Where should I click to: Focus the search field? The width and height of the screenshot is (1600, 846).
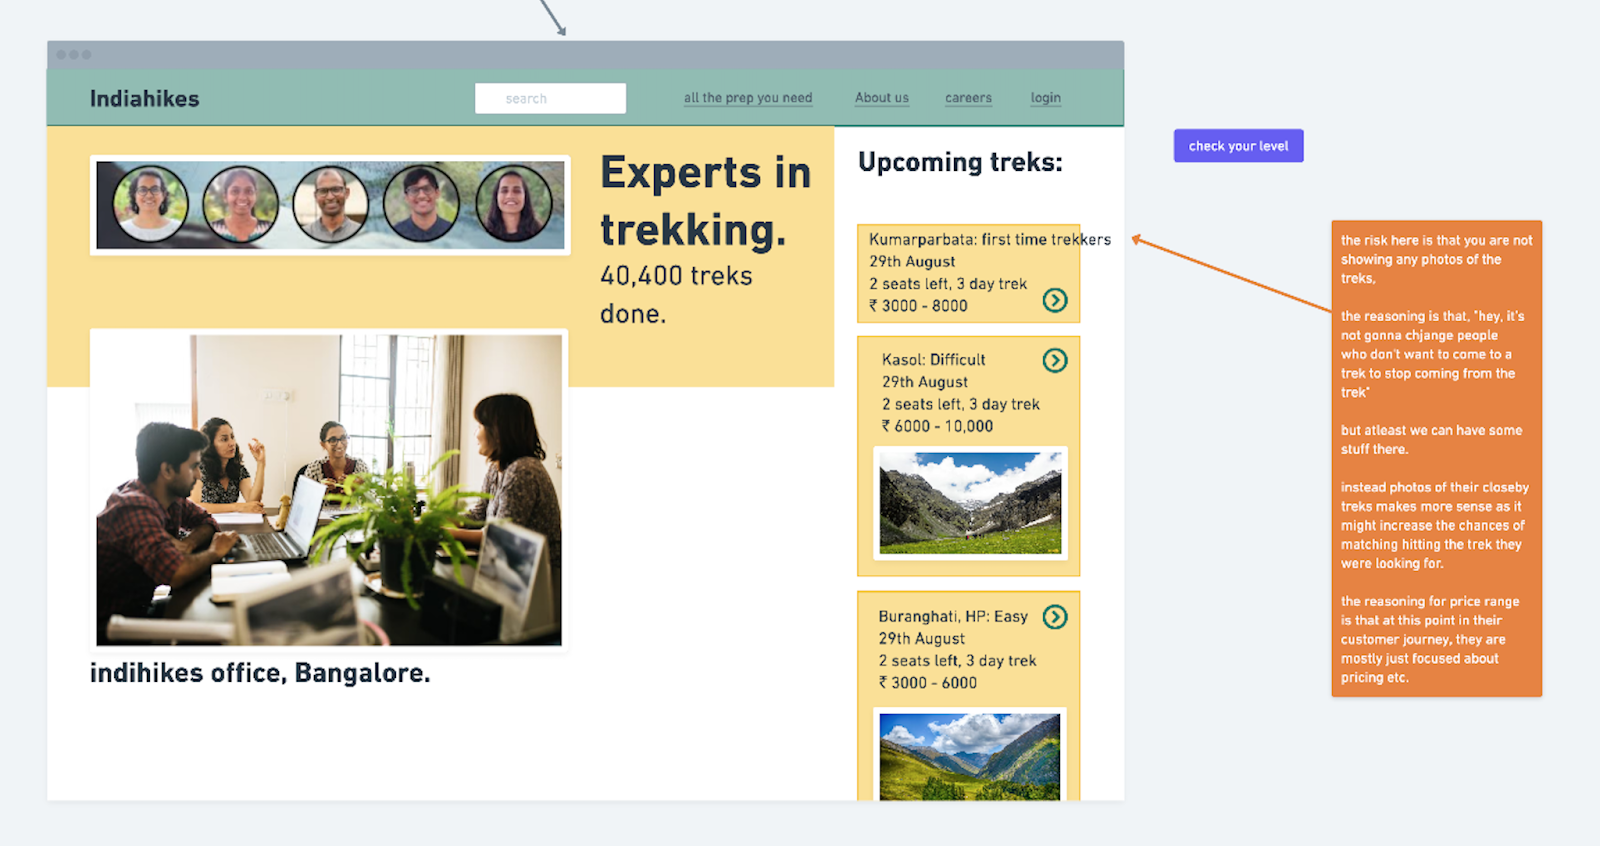[550, 98]
